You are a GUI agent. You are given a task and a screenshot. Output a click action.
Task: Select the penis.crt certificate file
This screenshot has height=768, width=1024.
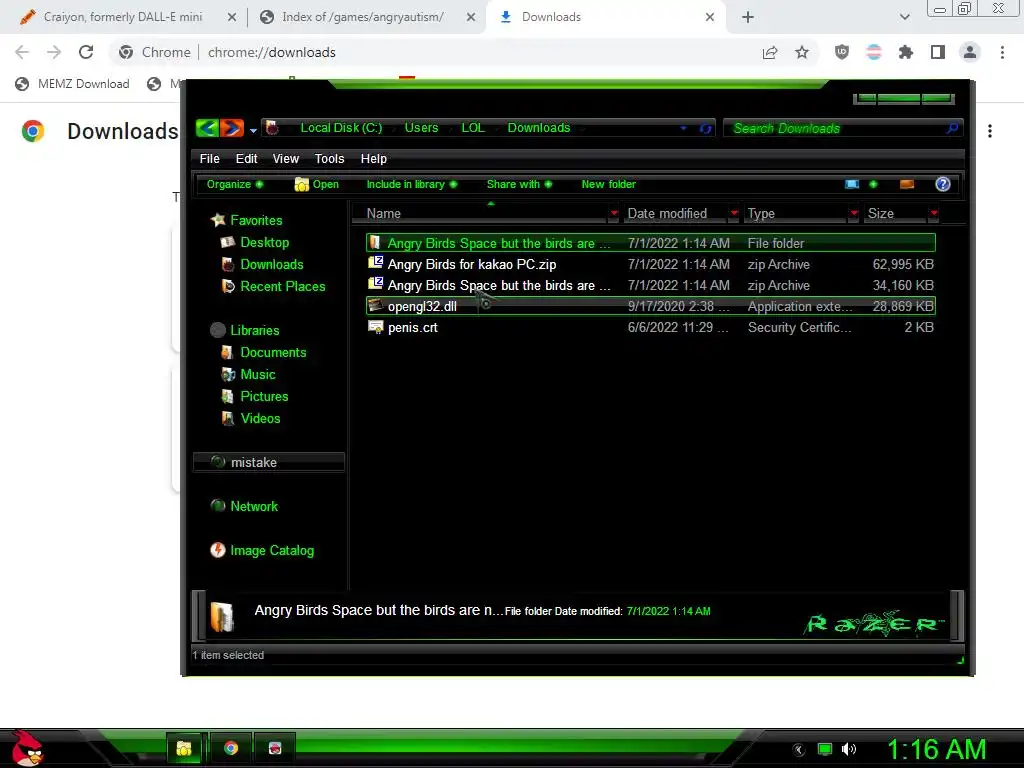point(650,327)
